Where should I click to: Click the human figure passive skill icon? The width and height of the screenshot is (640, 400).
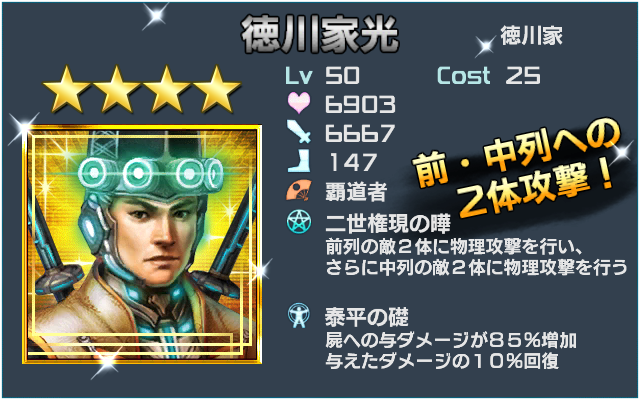(x=299, y=316)
